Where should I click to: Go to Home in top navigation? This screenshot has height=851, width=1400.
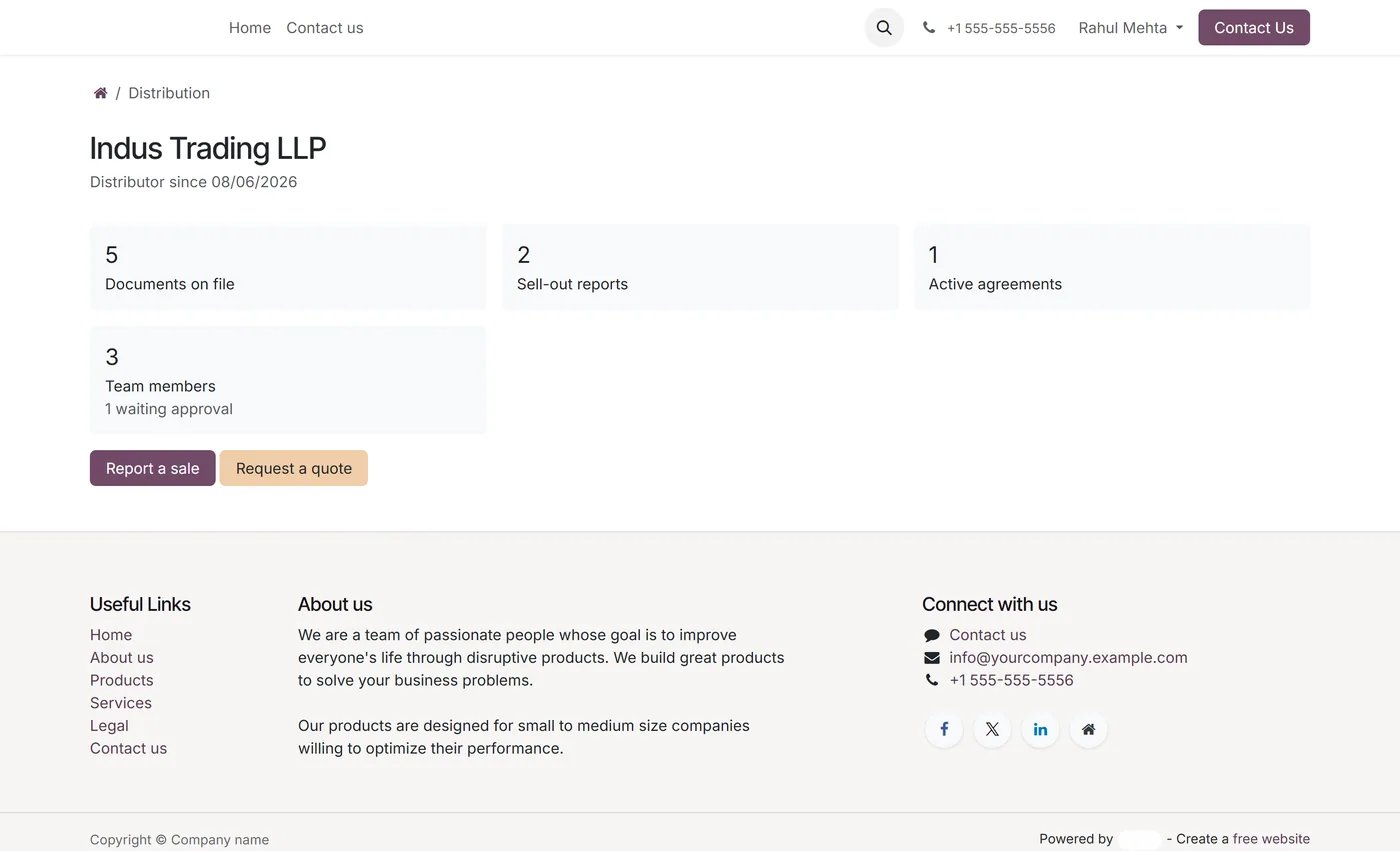tap(250, 28)
